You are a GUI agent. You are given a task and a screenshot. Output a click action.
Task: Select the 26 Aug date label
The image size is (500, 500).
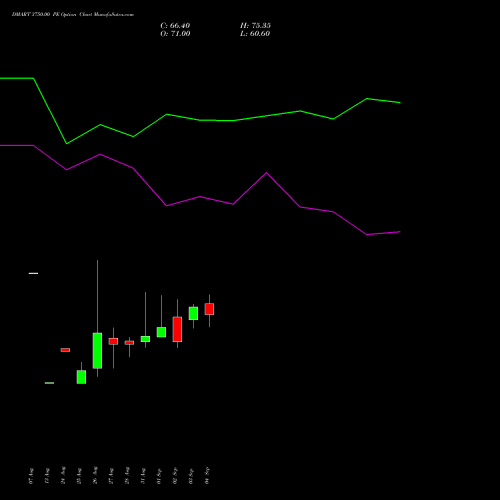coord(95,475)
